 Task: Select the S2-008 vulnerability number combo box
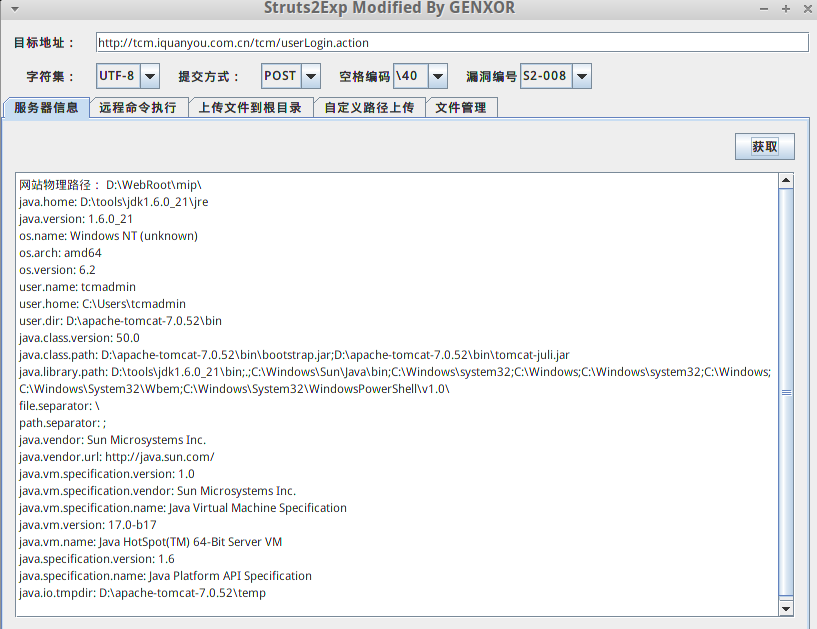click(556, 76)
